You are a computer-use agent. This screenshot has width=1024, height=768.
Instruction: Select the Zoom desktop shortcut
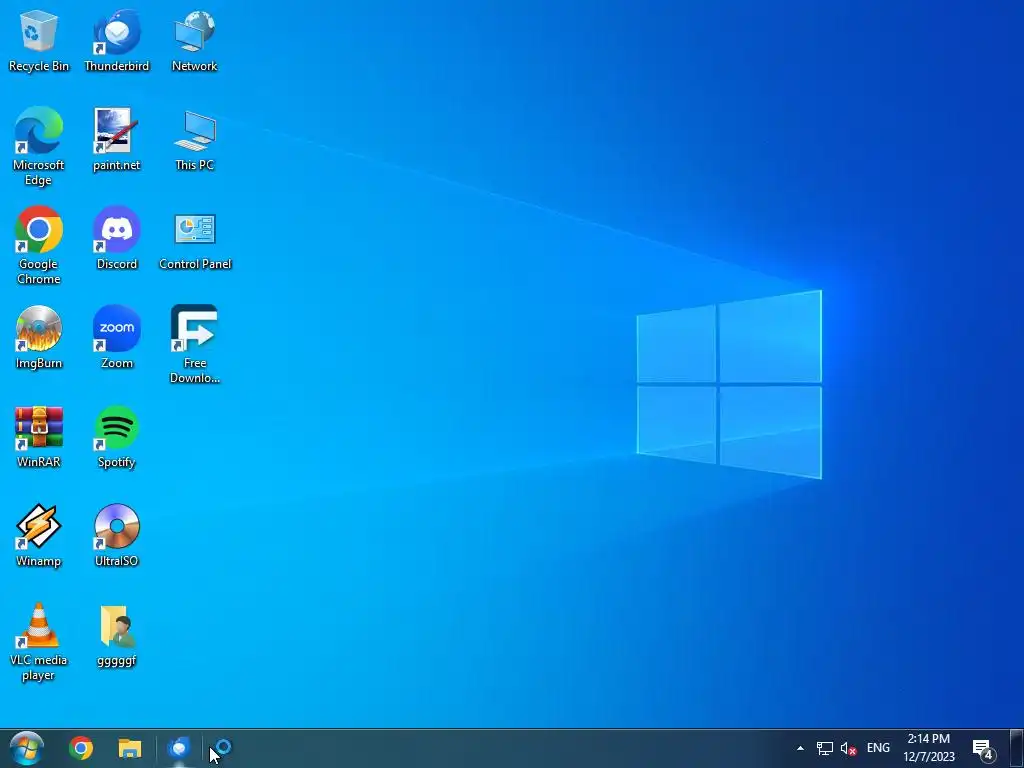pos(116,338)
